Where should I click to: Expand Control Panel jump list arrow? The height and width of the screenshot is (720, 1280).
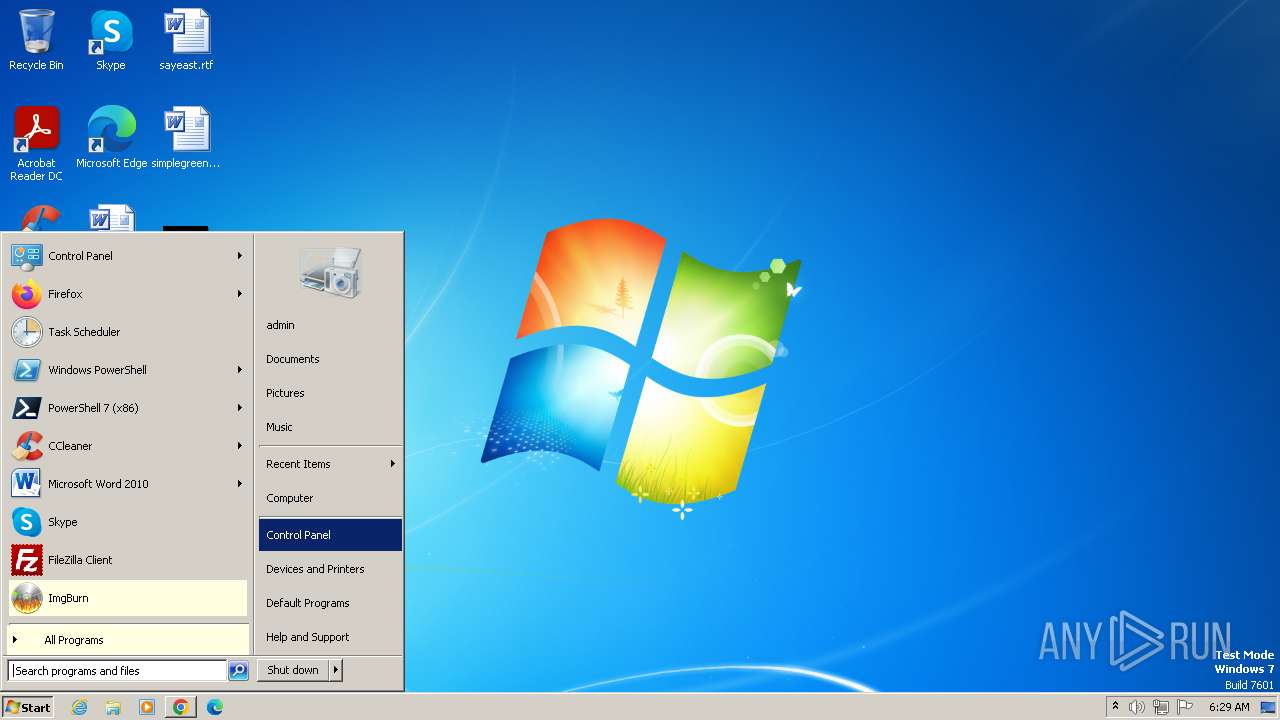pyautogui.click(x=240, y=256)
